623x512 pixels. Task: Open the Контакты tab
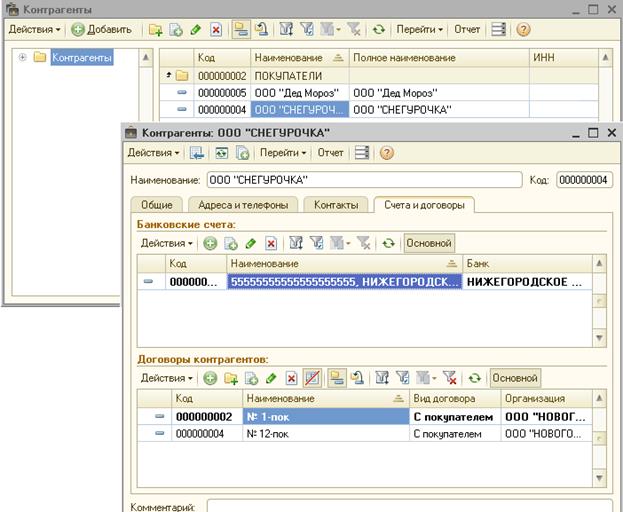(335, 205)
